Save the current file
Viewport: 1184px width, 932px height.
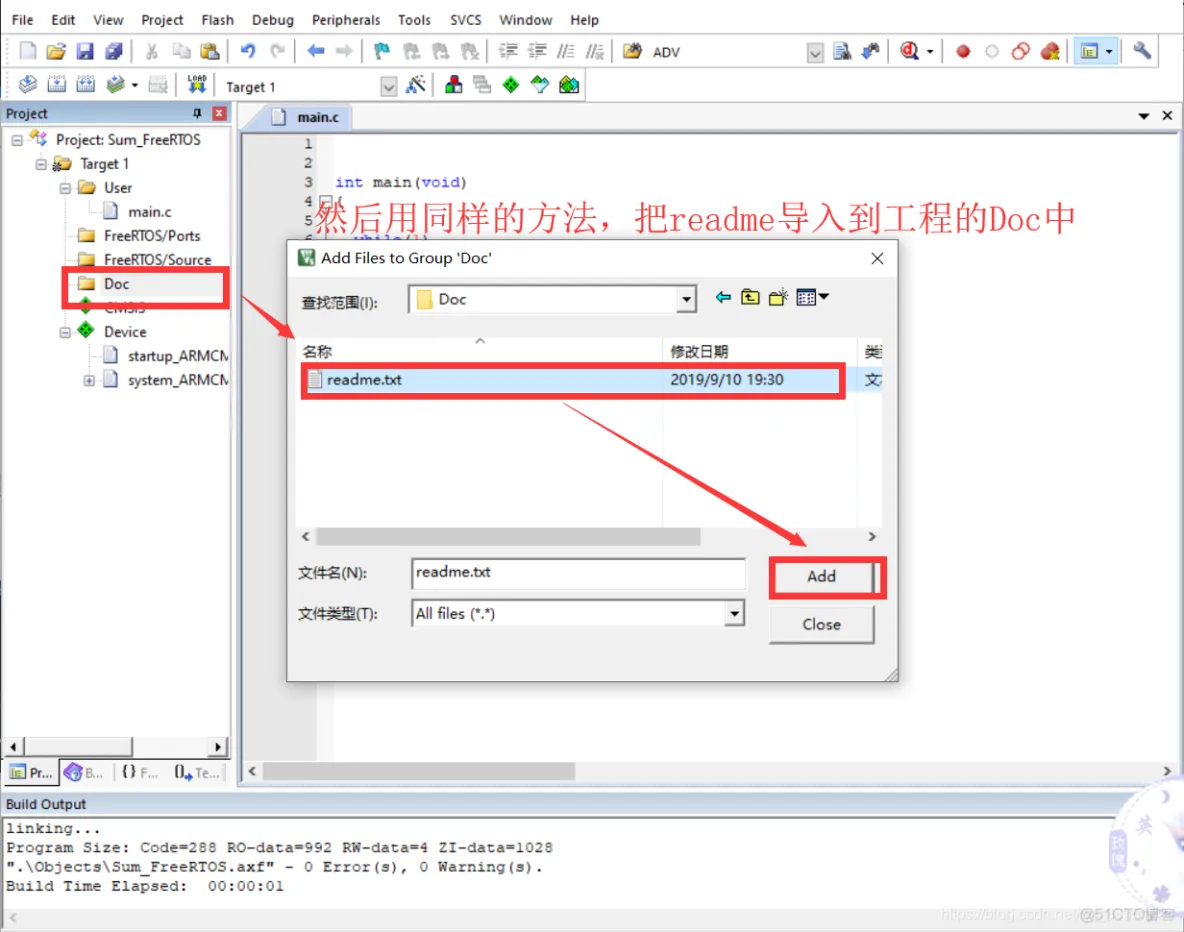[x=85, y=51]
